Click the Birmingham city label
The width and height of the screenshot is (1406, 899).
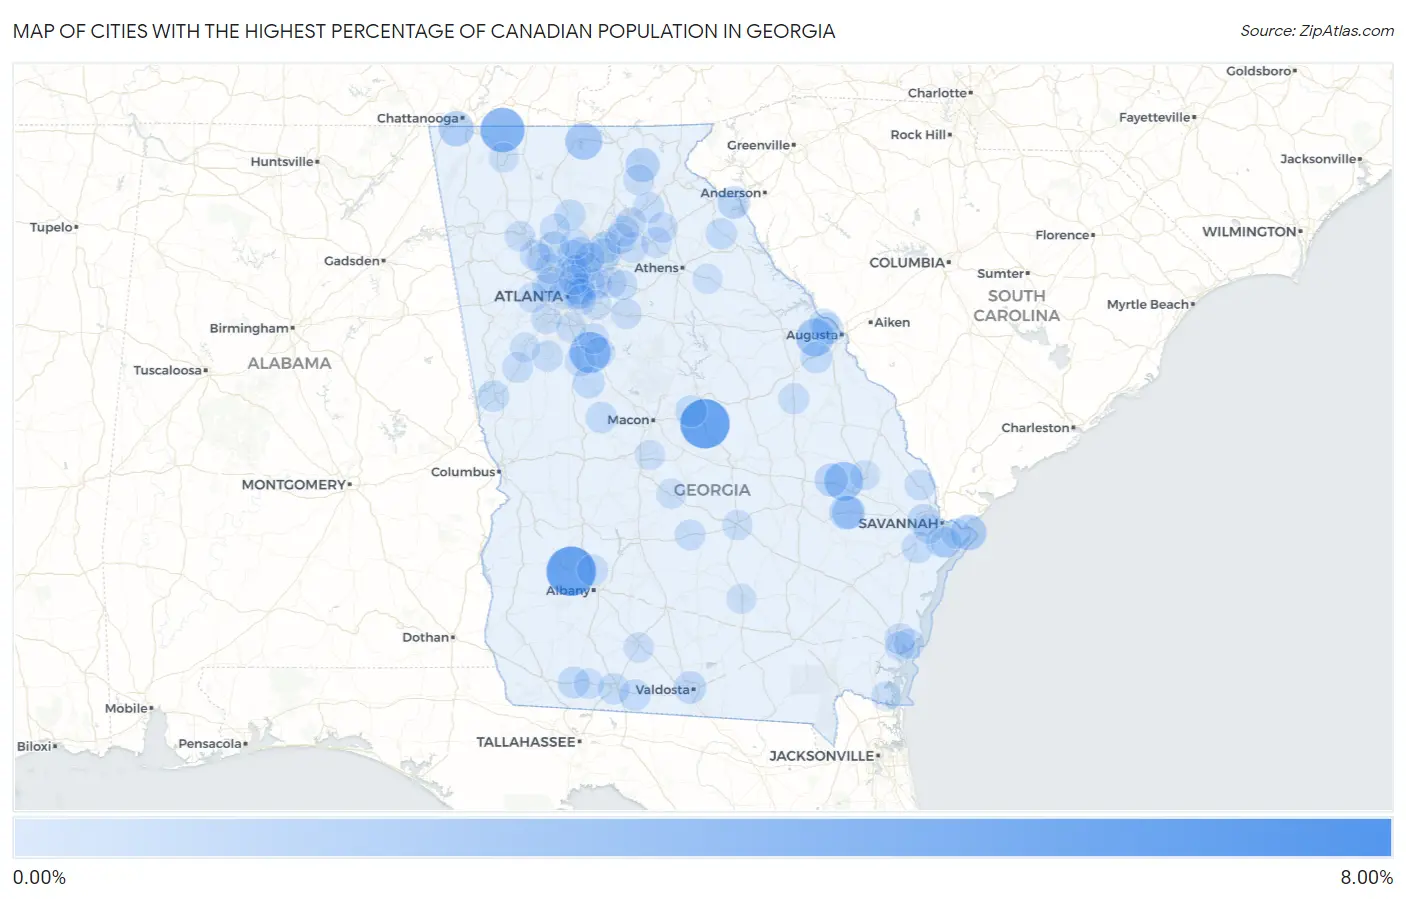249,328
